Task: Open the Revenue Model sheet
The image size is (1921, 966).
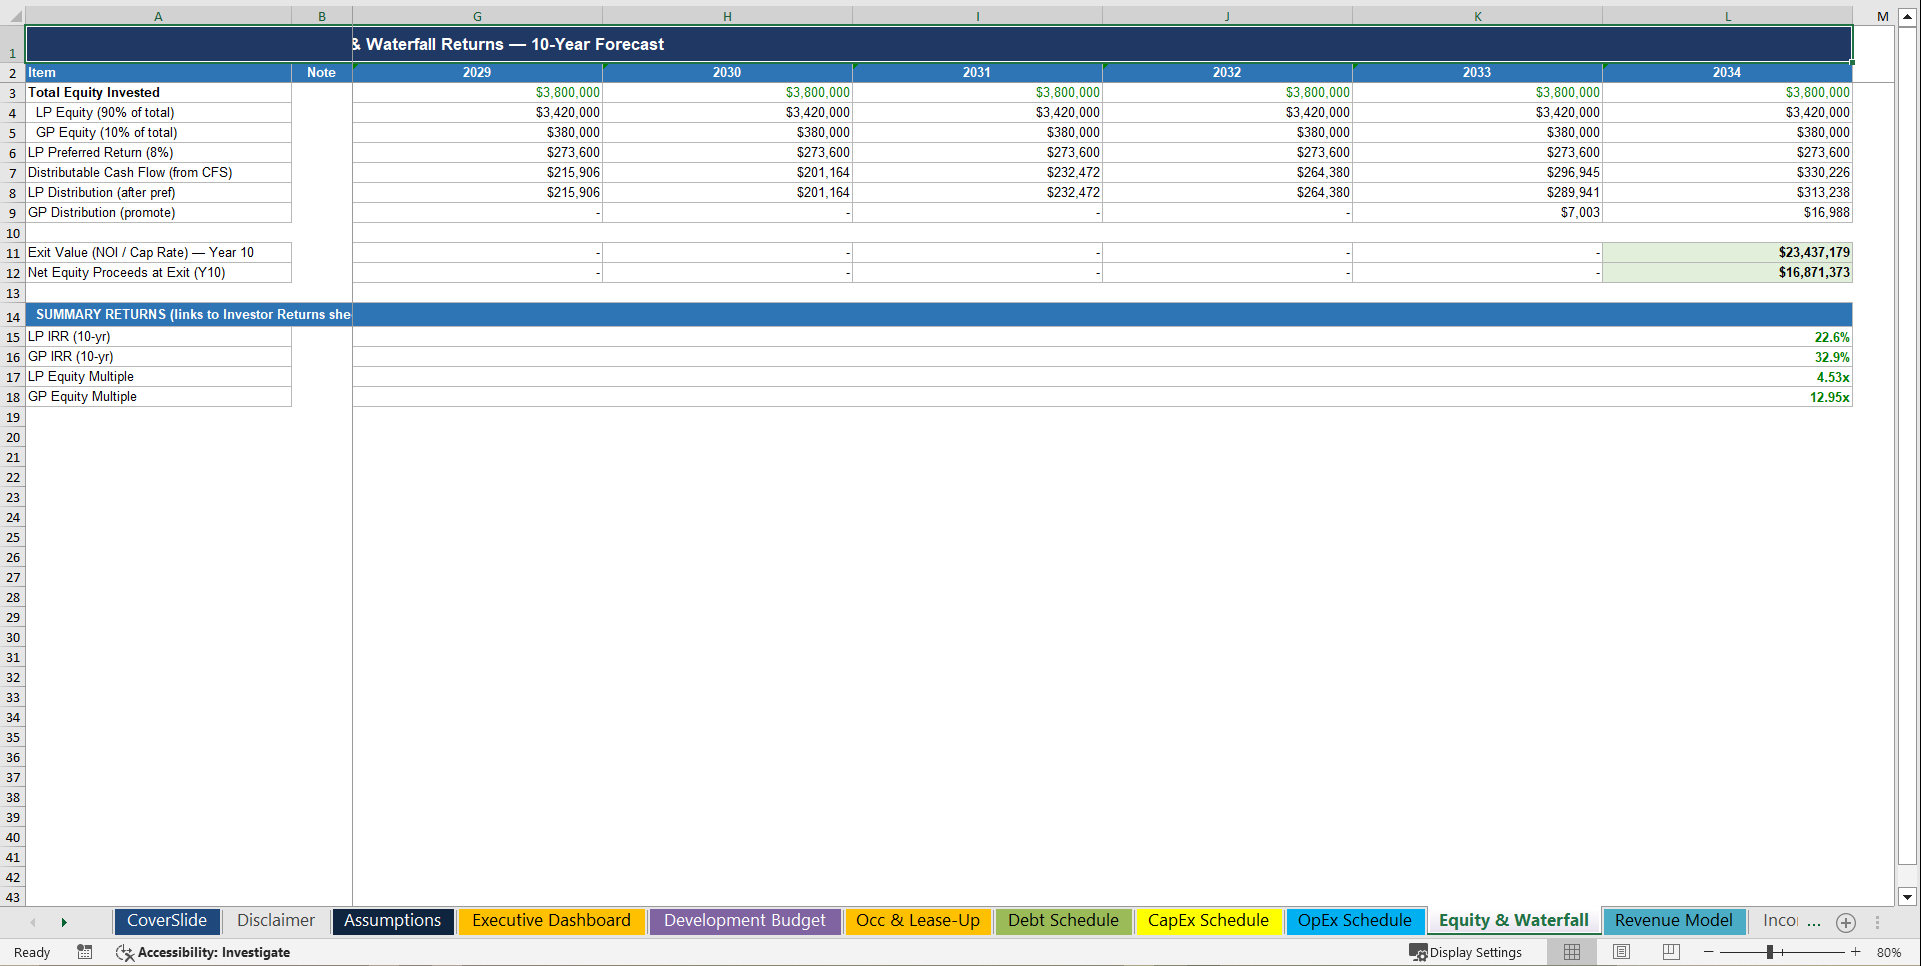Action: (x=1674, y=920)
